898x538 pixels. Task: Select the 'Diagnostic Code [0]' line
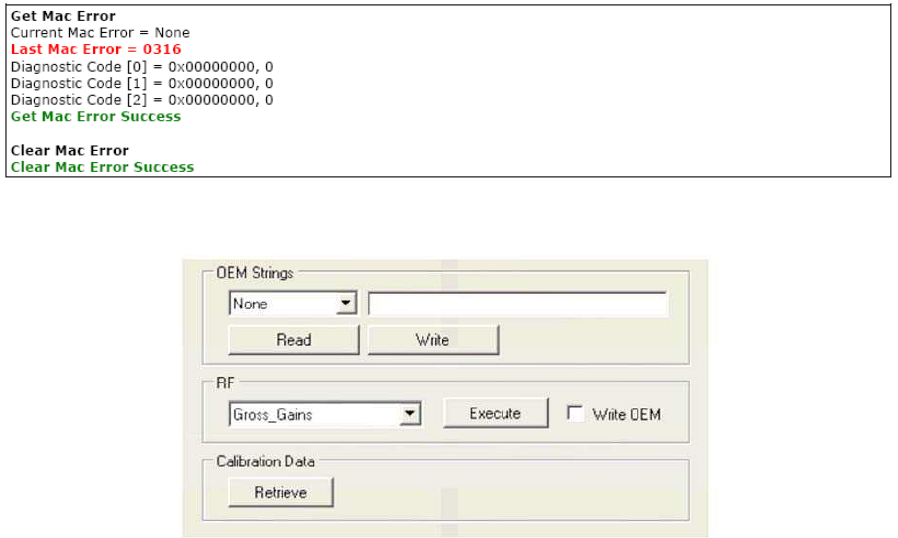pyautogui.click(x=142, y=66)
